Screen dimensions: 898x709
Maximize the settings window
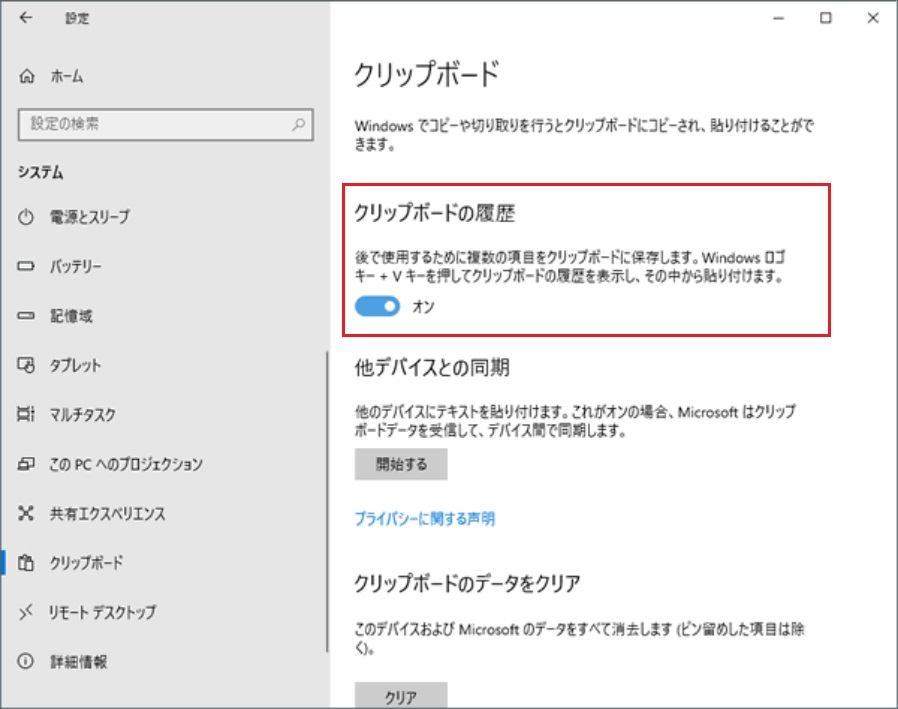[x=825, y=18]
